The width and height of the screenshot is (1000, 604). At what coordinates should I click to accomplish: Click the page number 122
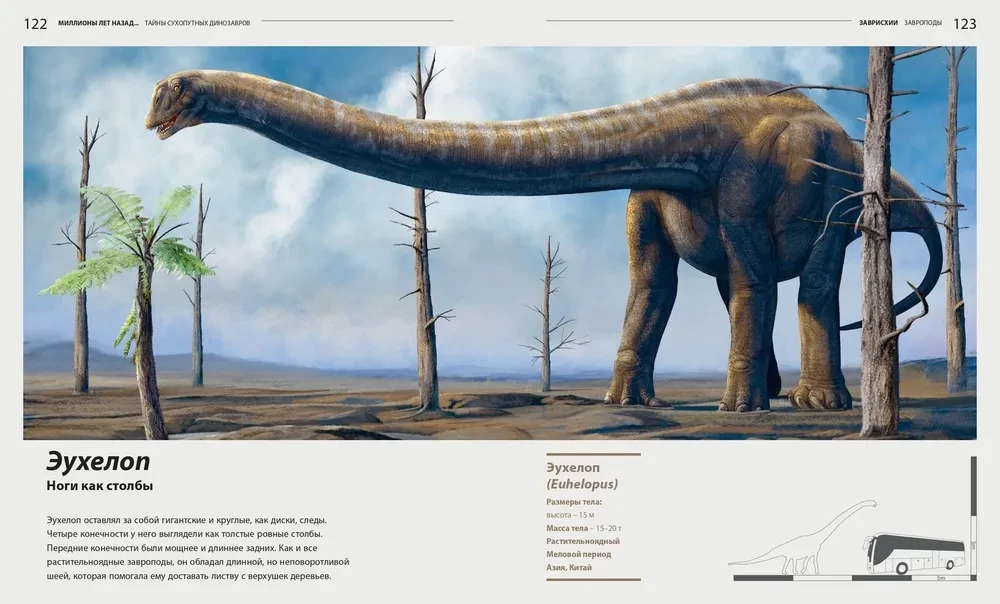[36, 24]
